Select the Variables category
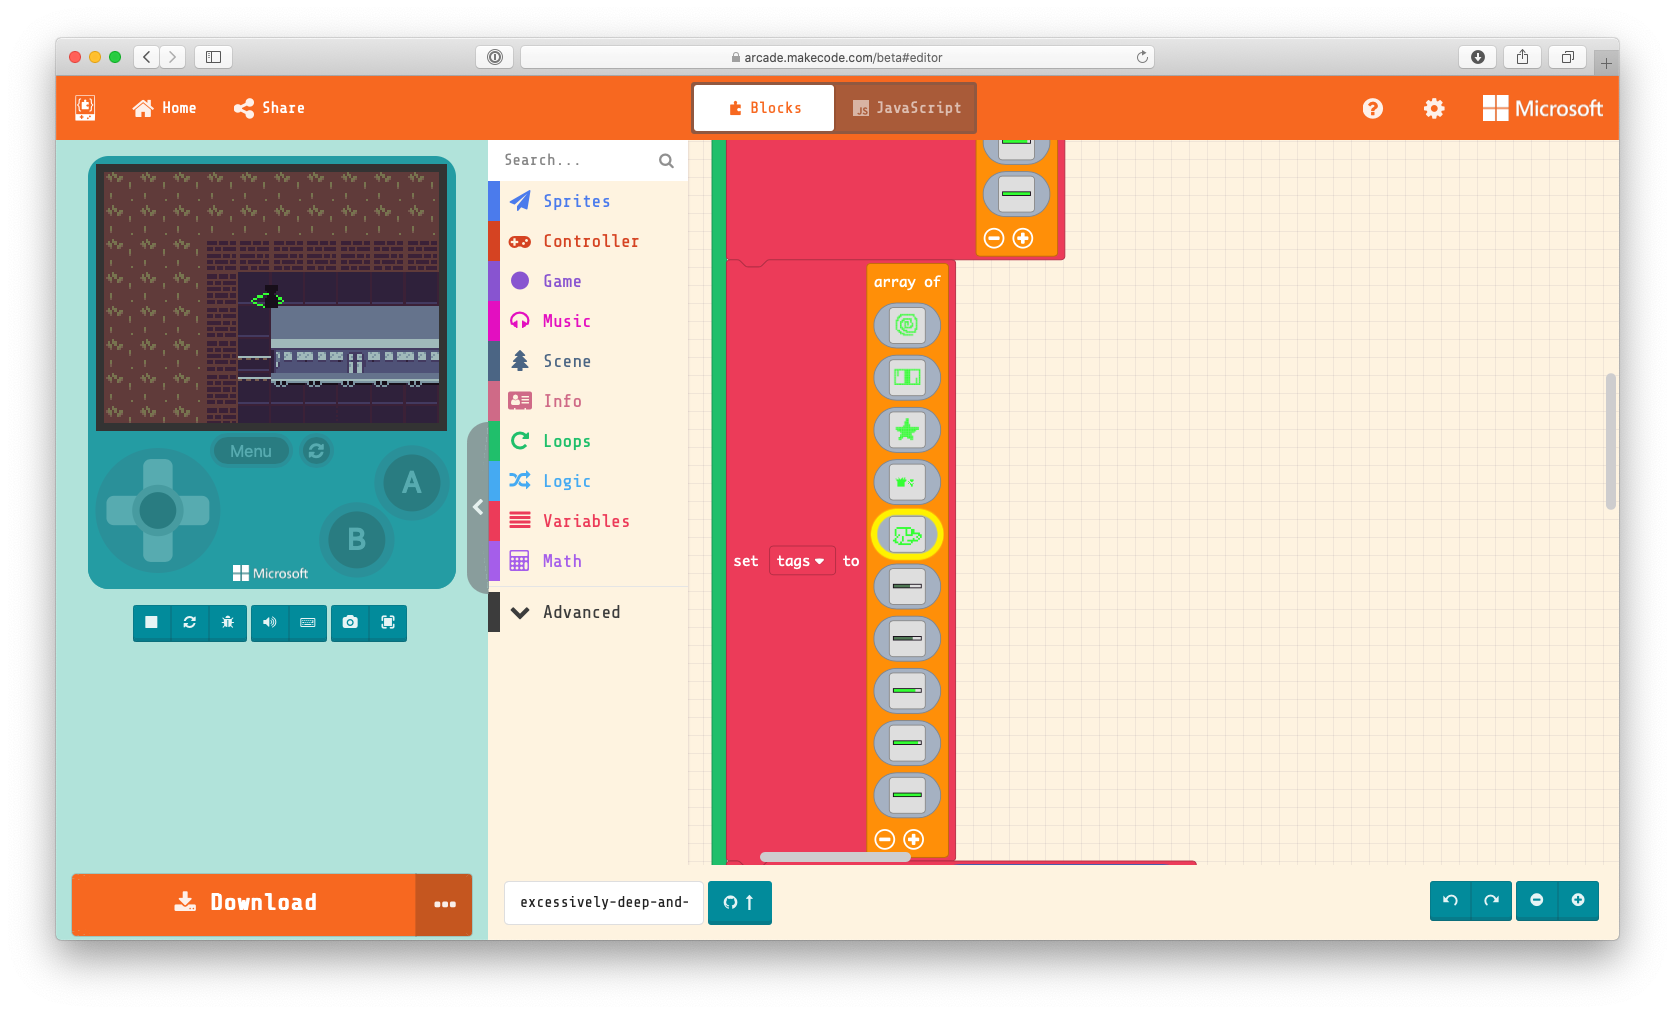This screenshot has height=1014, width=1675. 588,521
